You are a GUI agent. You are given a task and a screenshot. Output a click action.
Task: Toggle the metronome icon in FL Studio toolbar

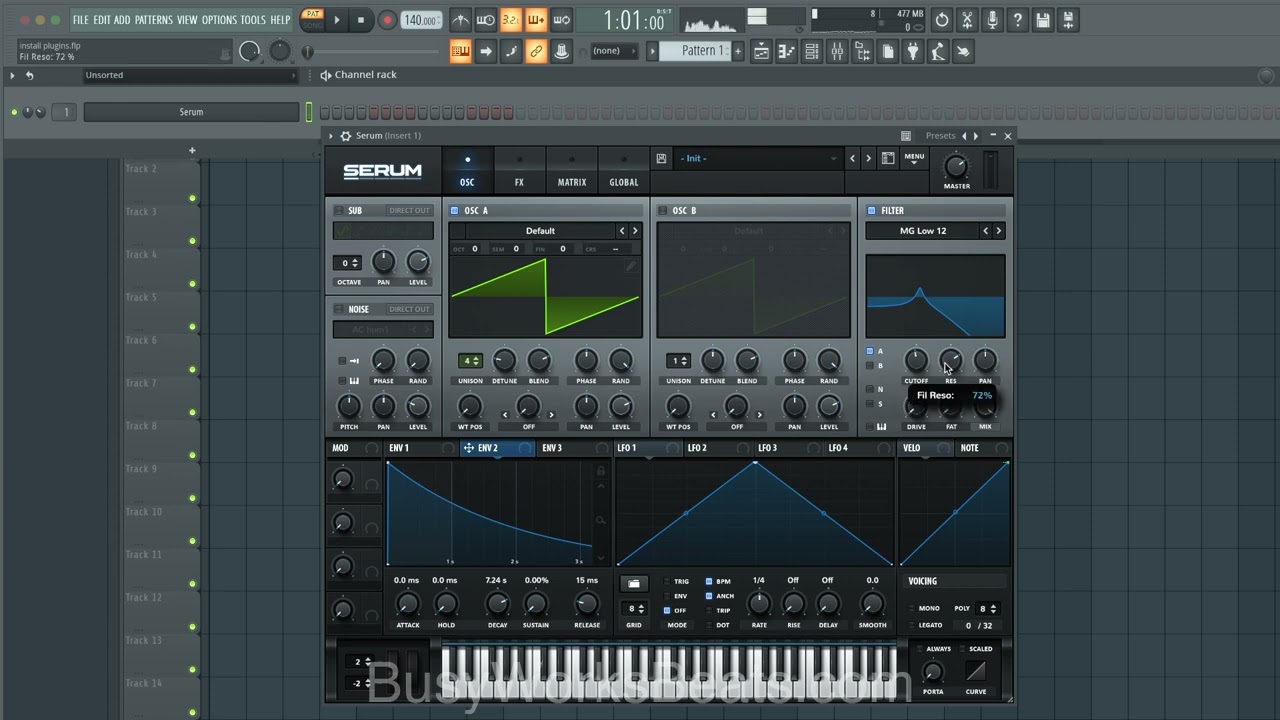(460, 20)
